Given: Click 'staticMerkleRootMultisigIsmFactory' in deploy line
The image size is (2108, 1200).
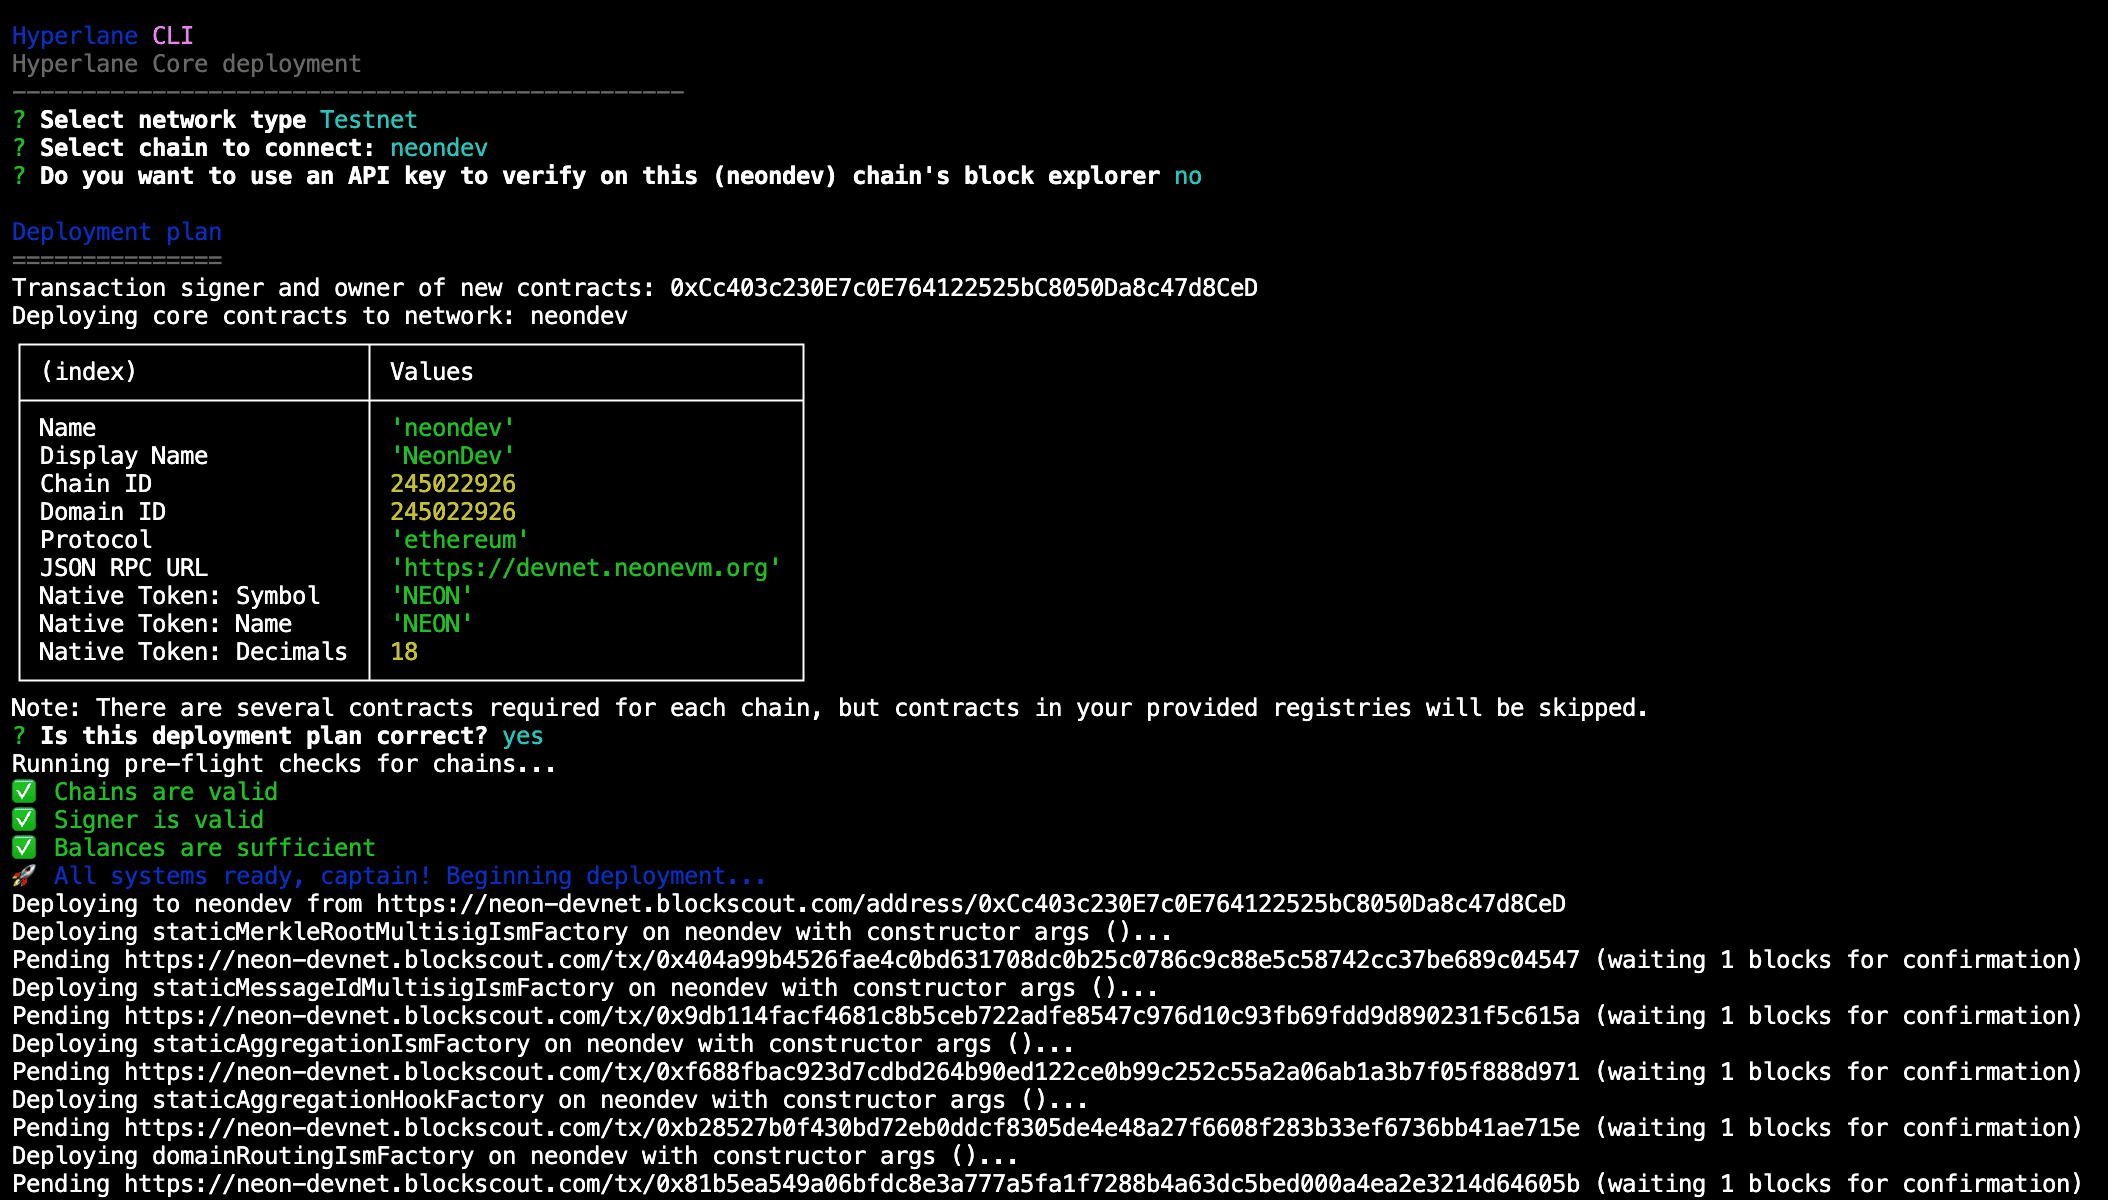Looking at the screenshot, I should (x=389, y=932).
